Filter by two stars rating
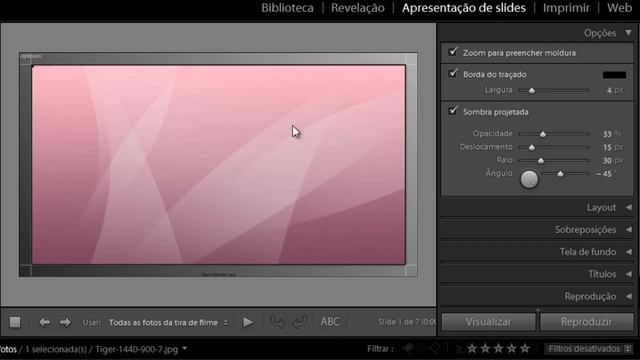This screenshot has height=360, width=640. click(x=485, y=348)
